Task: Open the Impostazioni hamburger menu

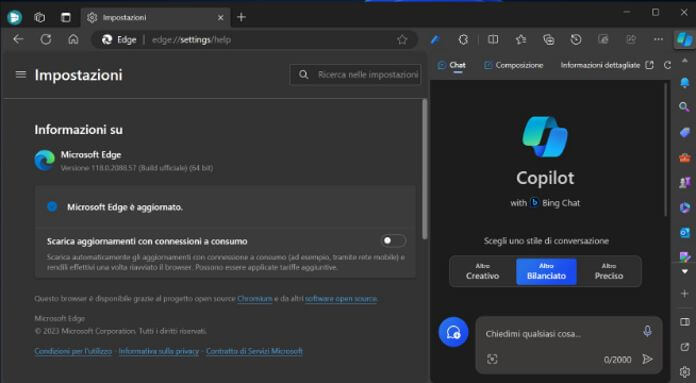Action: (x=21, y=75)
